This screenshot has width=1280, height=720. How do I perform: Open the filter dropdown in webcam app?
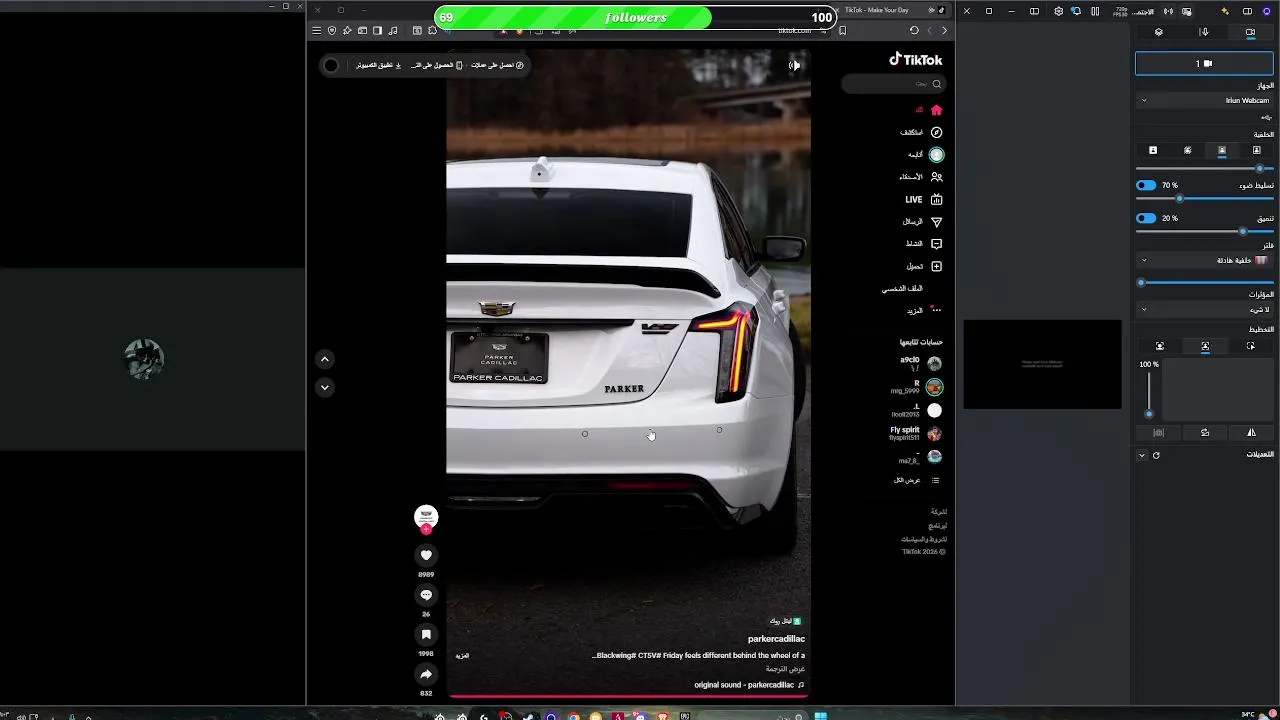1204,260
